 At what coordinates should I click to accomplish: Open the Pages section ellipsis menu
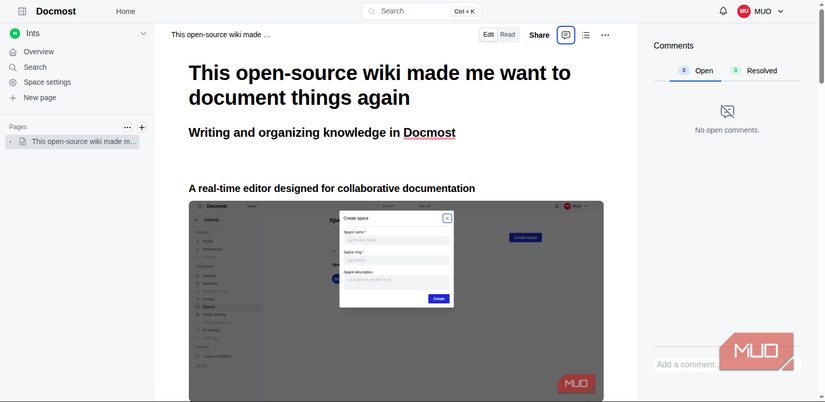127,127
